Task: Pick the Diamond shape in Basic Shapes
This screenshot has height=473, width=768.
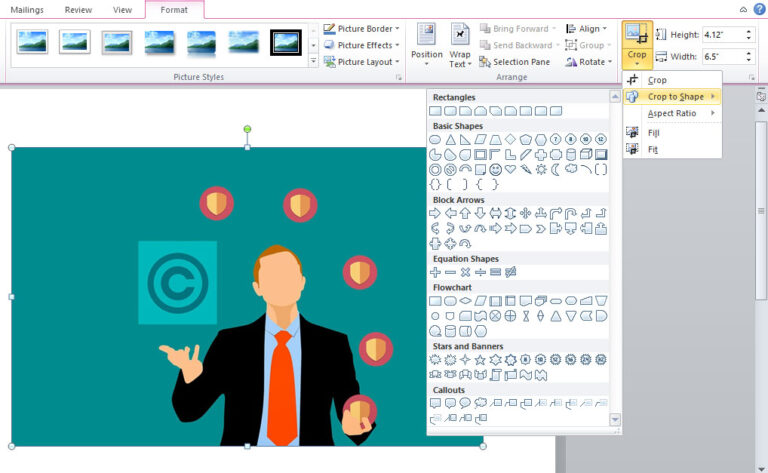Action: coord(510,140)
